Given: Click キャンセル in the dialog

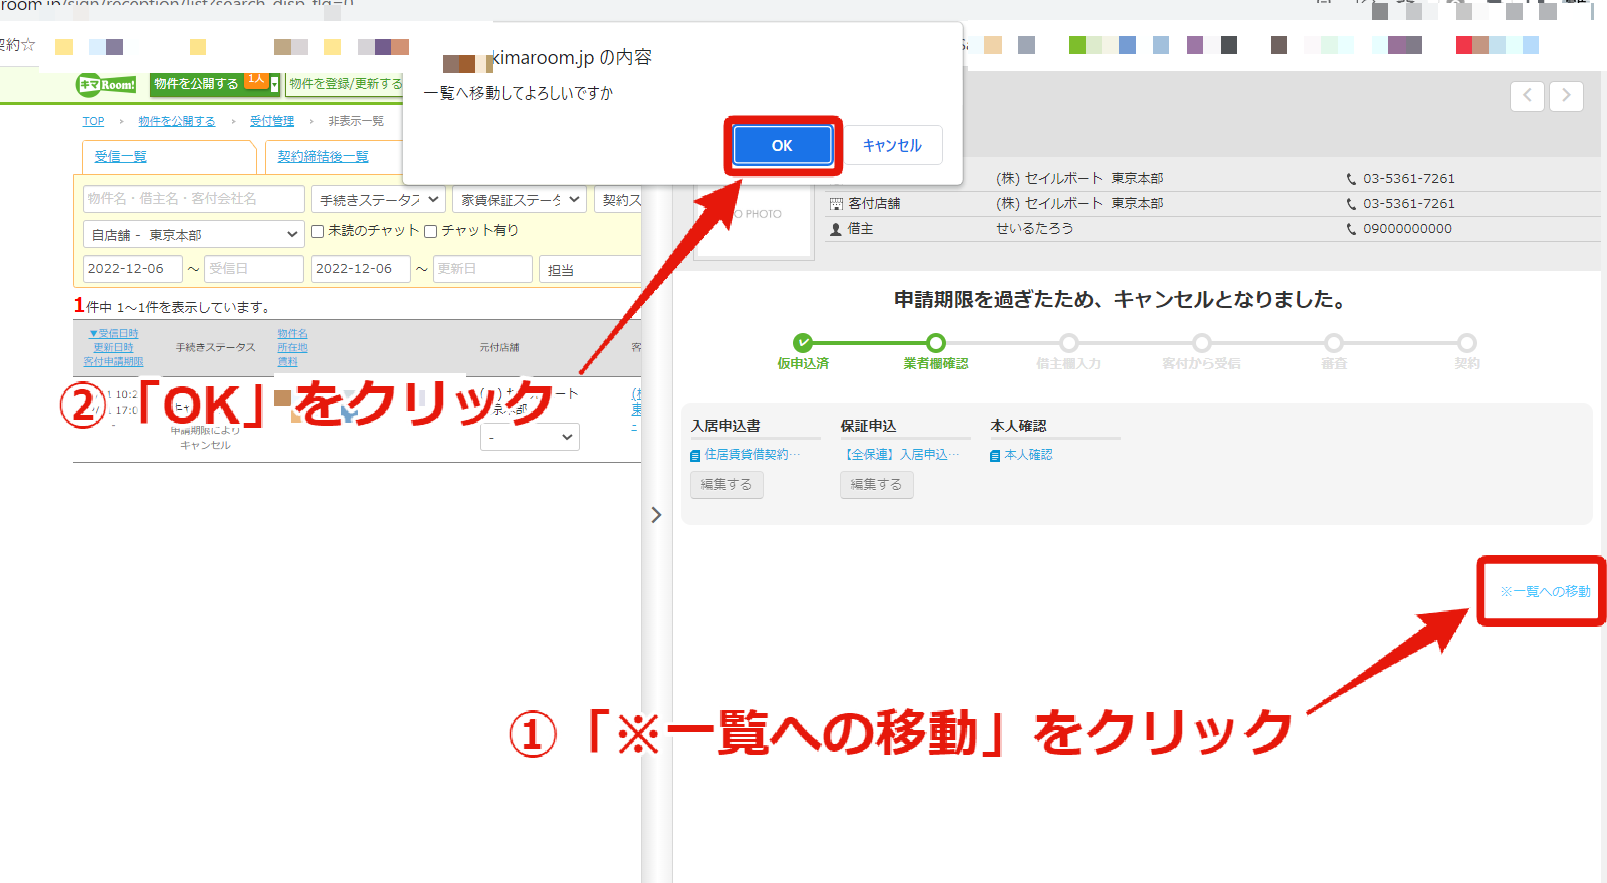Looking at the screenshot, I should pos(892,146).
